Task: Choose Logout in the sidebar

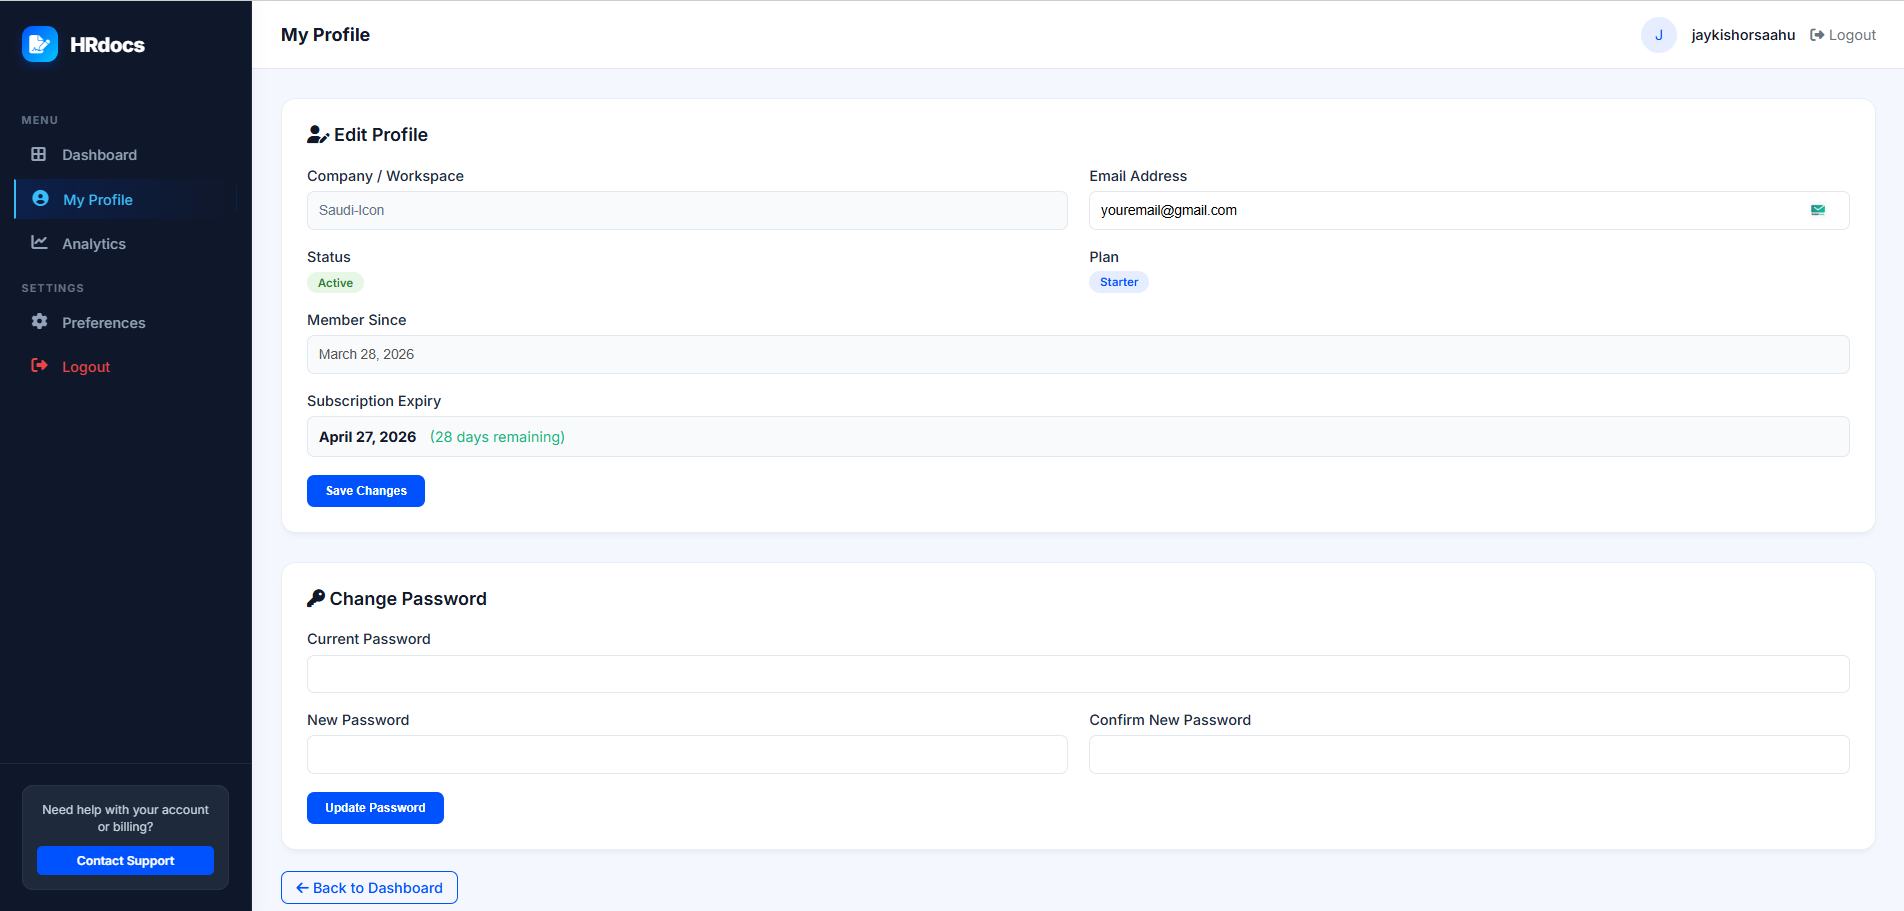Action: pos(125,366)
